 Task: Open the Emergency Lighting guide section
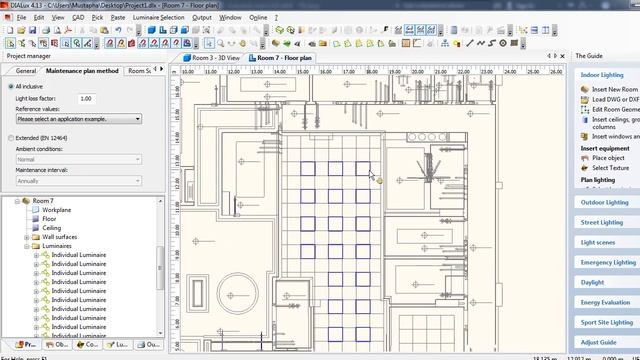click(x=608, y=262)
